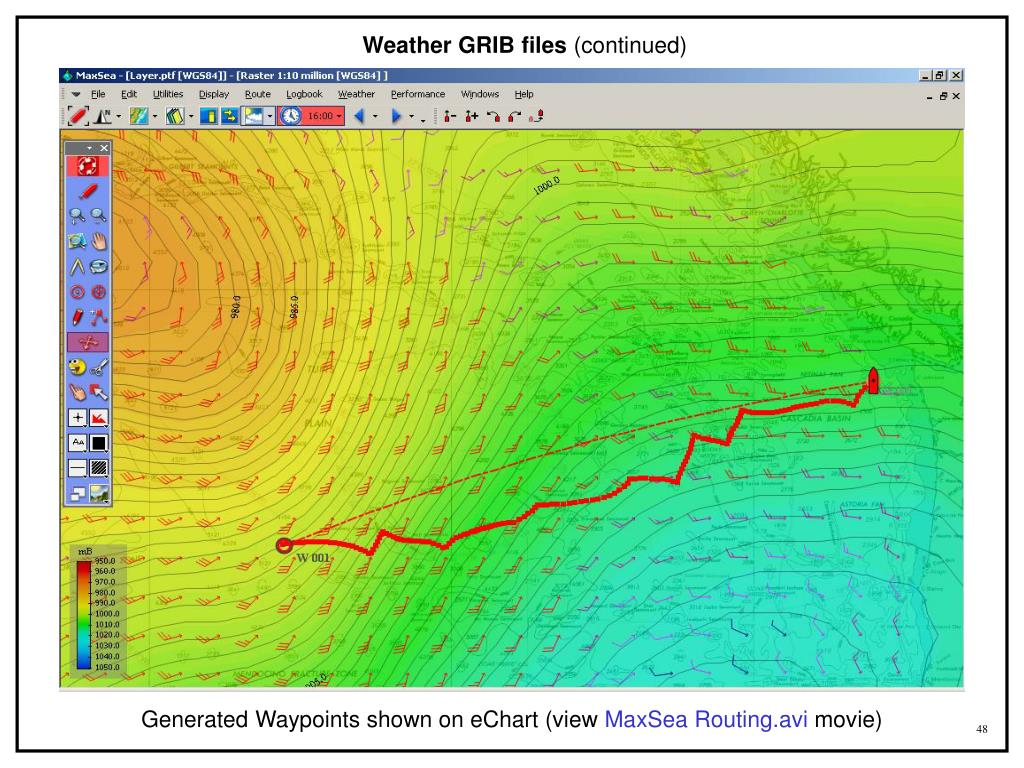The height and width of the screenshot is (768, 1024).
Task: Open the Route menu
Action: tap(257, 94)
